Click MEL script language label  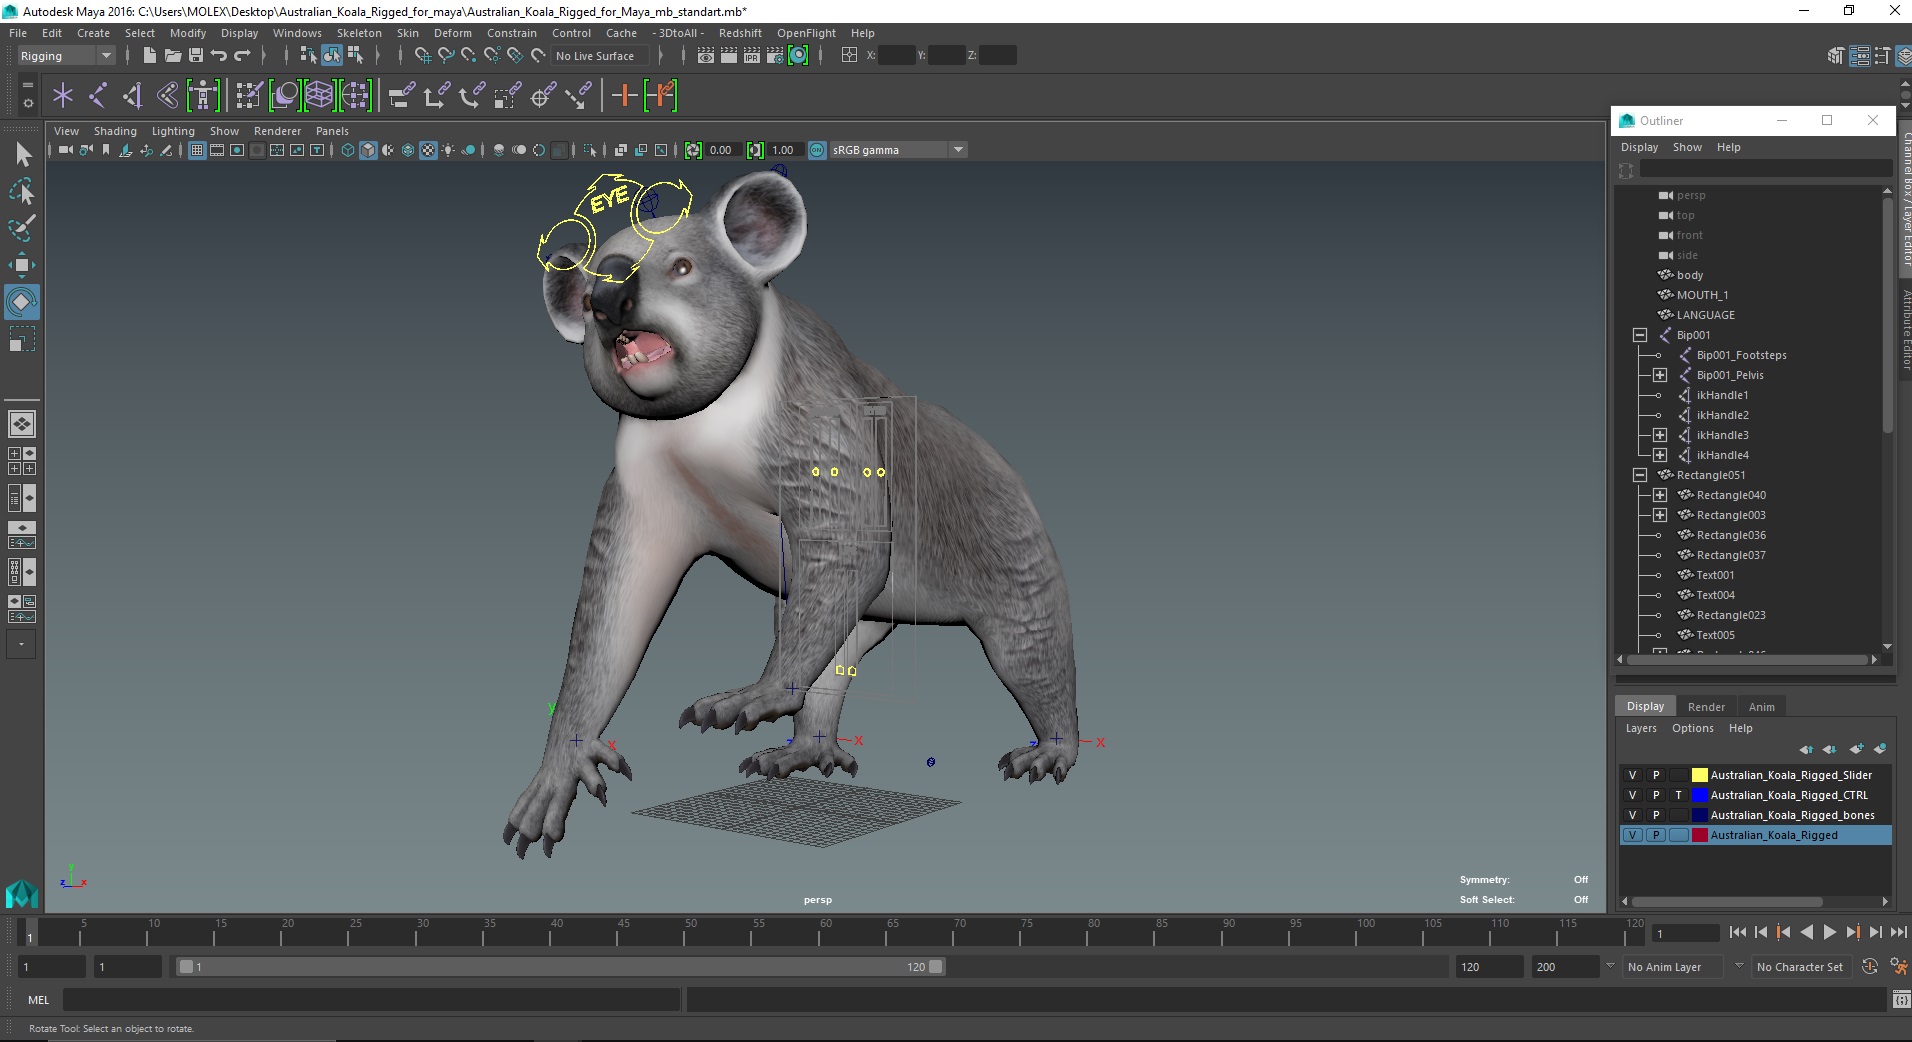(x=38, y=999)
